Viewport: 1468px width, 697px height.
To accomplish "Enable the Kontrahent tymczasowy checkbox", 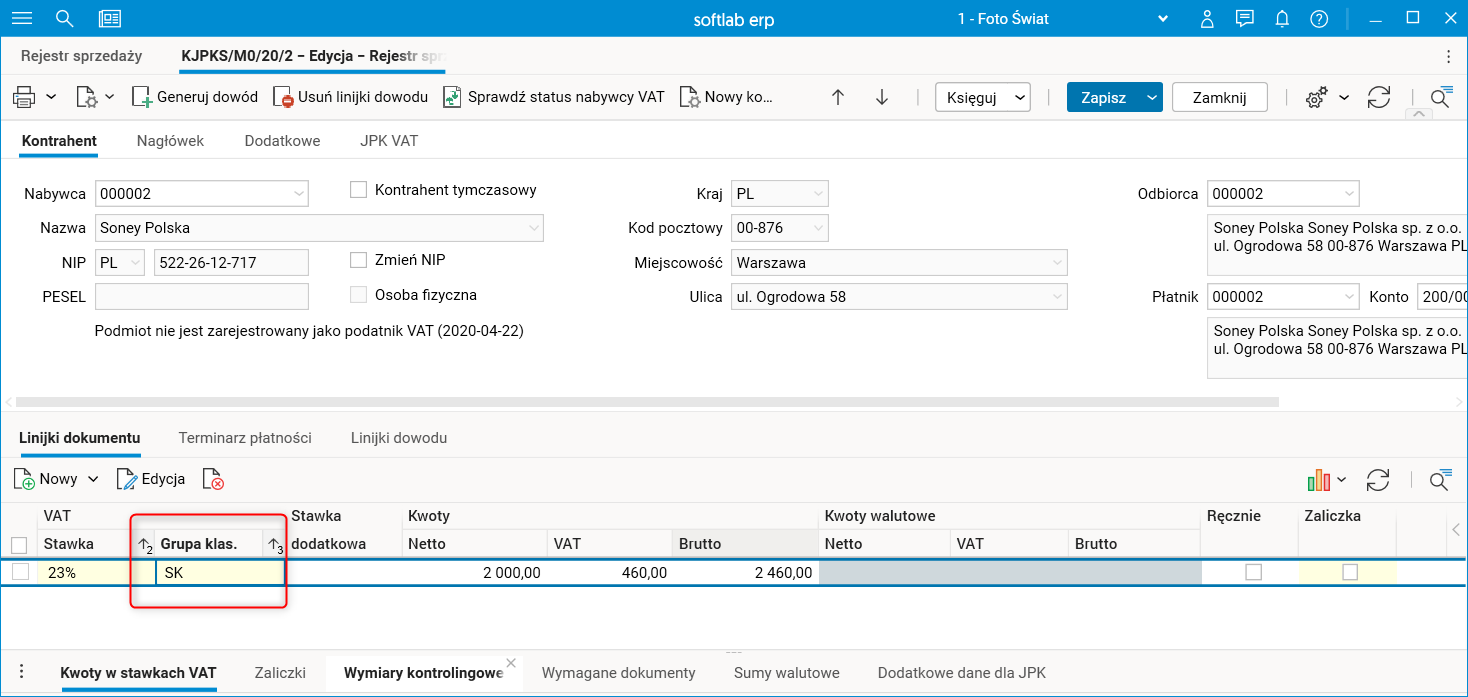I will click(359, 190).
